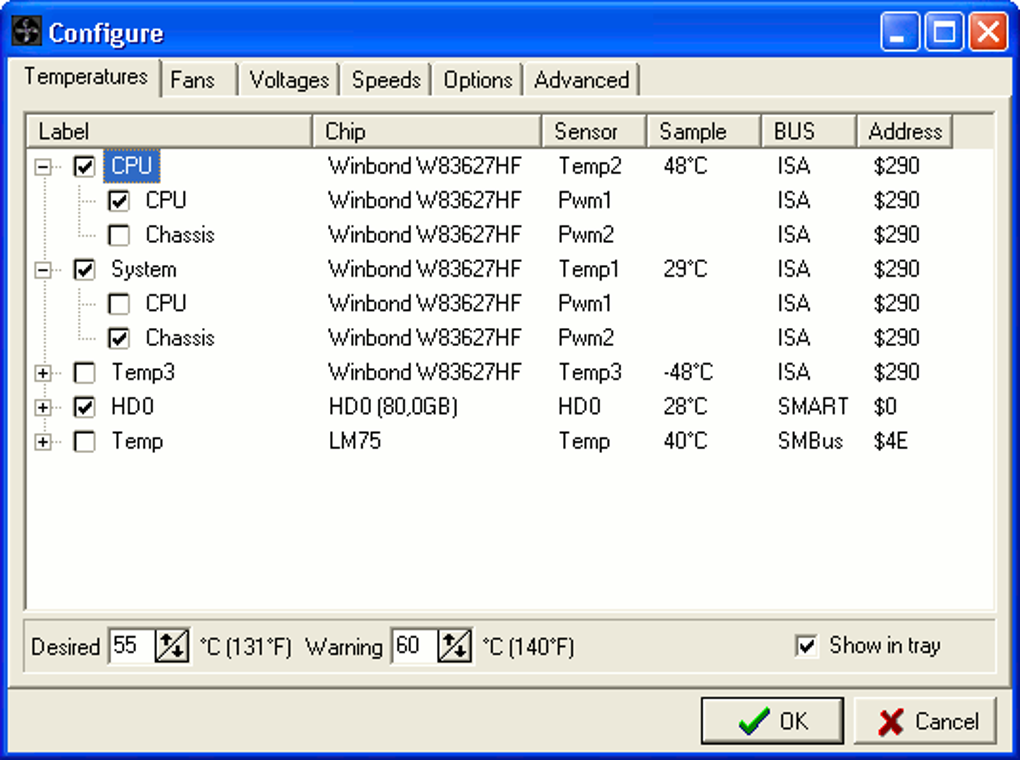The image size is (1020, 760).
Task: Collapse the top-level CPU tree node
Action: (43, 167)
